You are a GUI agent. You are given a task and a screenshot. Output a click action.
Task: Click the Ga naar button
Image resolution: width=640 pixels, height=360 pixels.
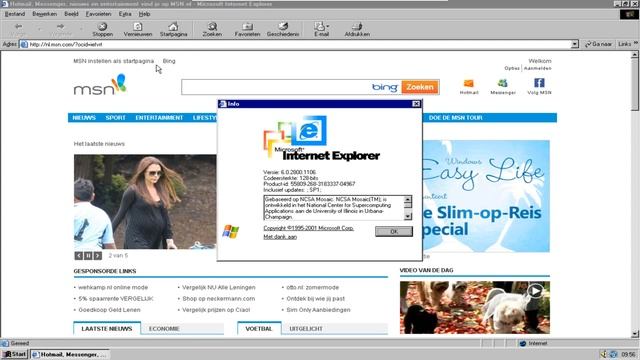(599, 44)
